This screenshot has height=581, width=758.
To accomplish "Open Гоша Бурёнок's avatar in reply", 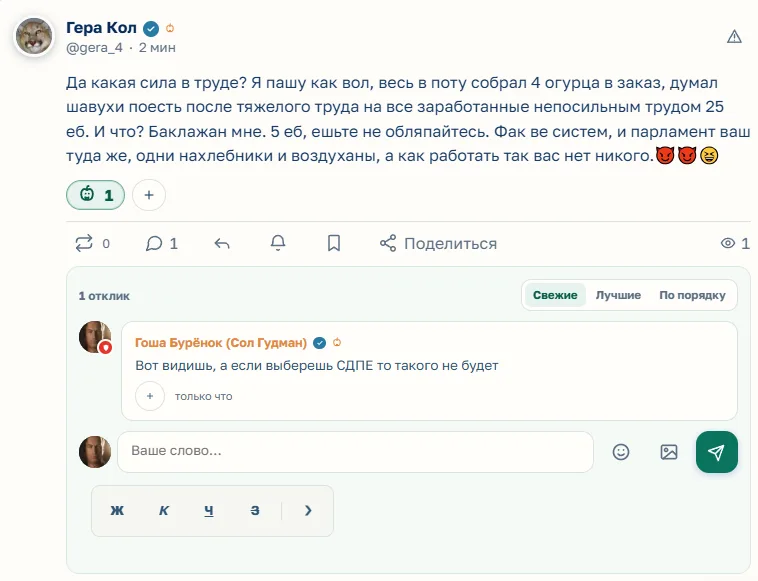I will tap(94, 336).
